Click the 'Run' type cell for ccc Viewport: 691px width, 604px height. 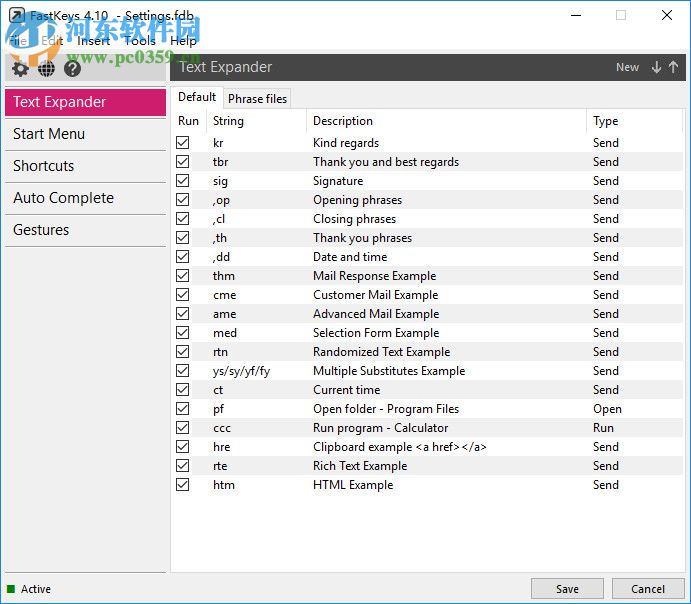click(603, 428)
